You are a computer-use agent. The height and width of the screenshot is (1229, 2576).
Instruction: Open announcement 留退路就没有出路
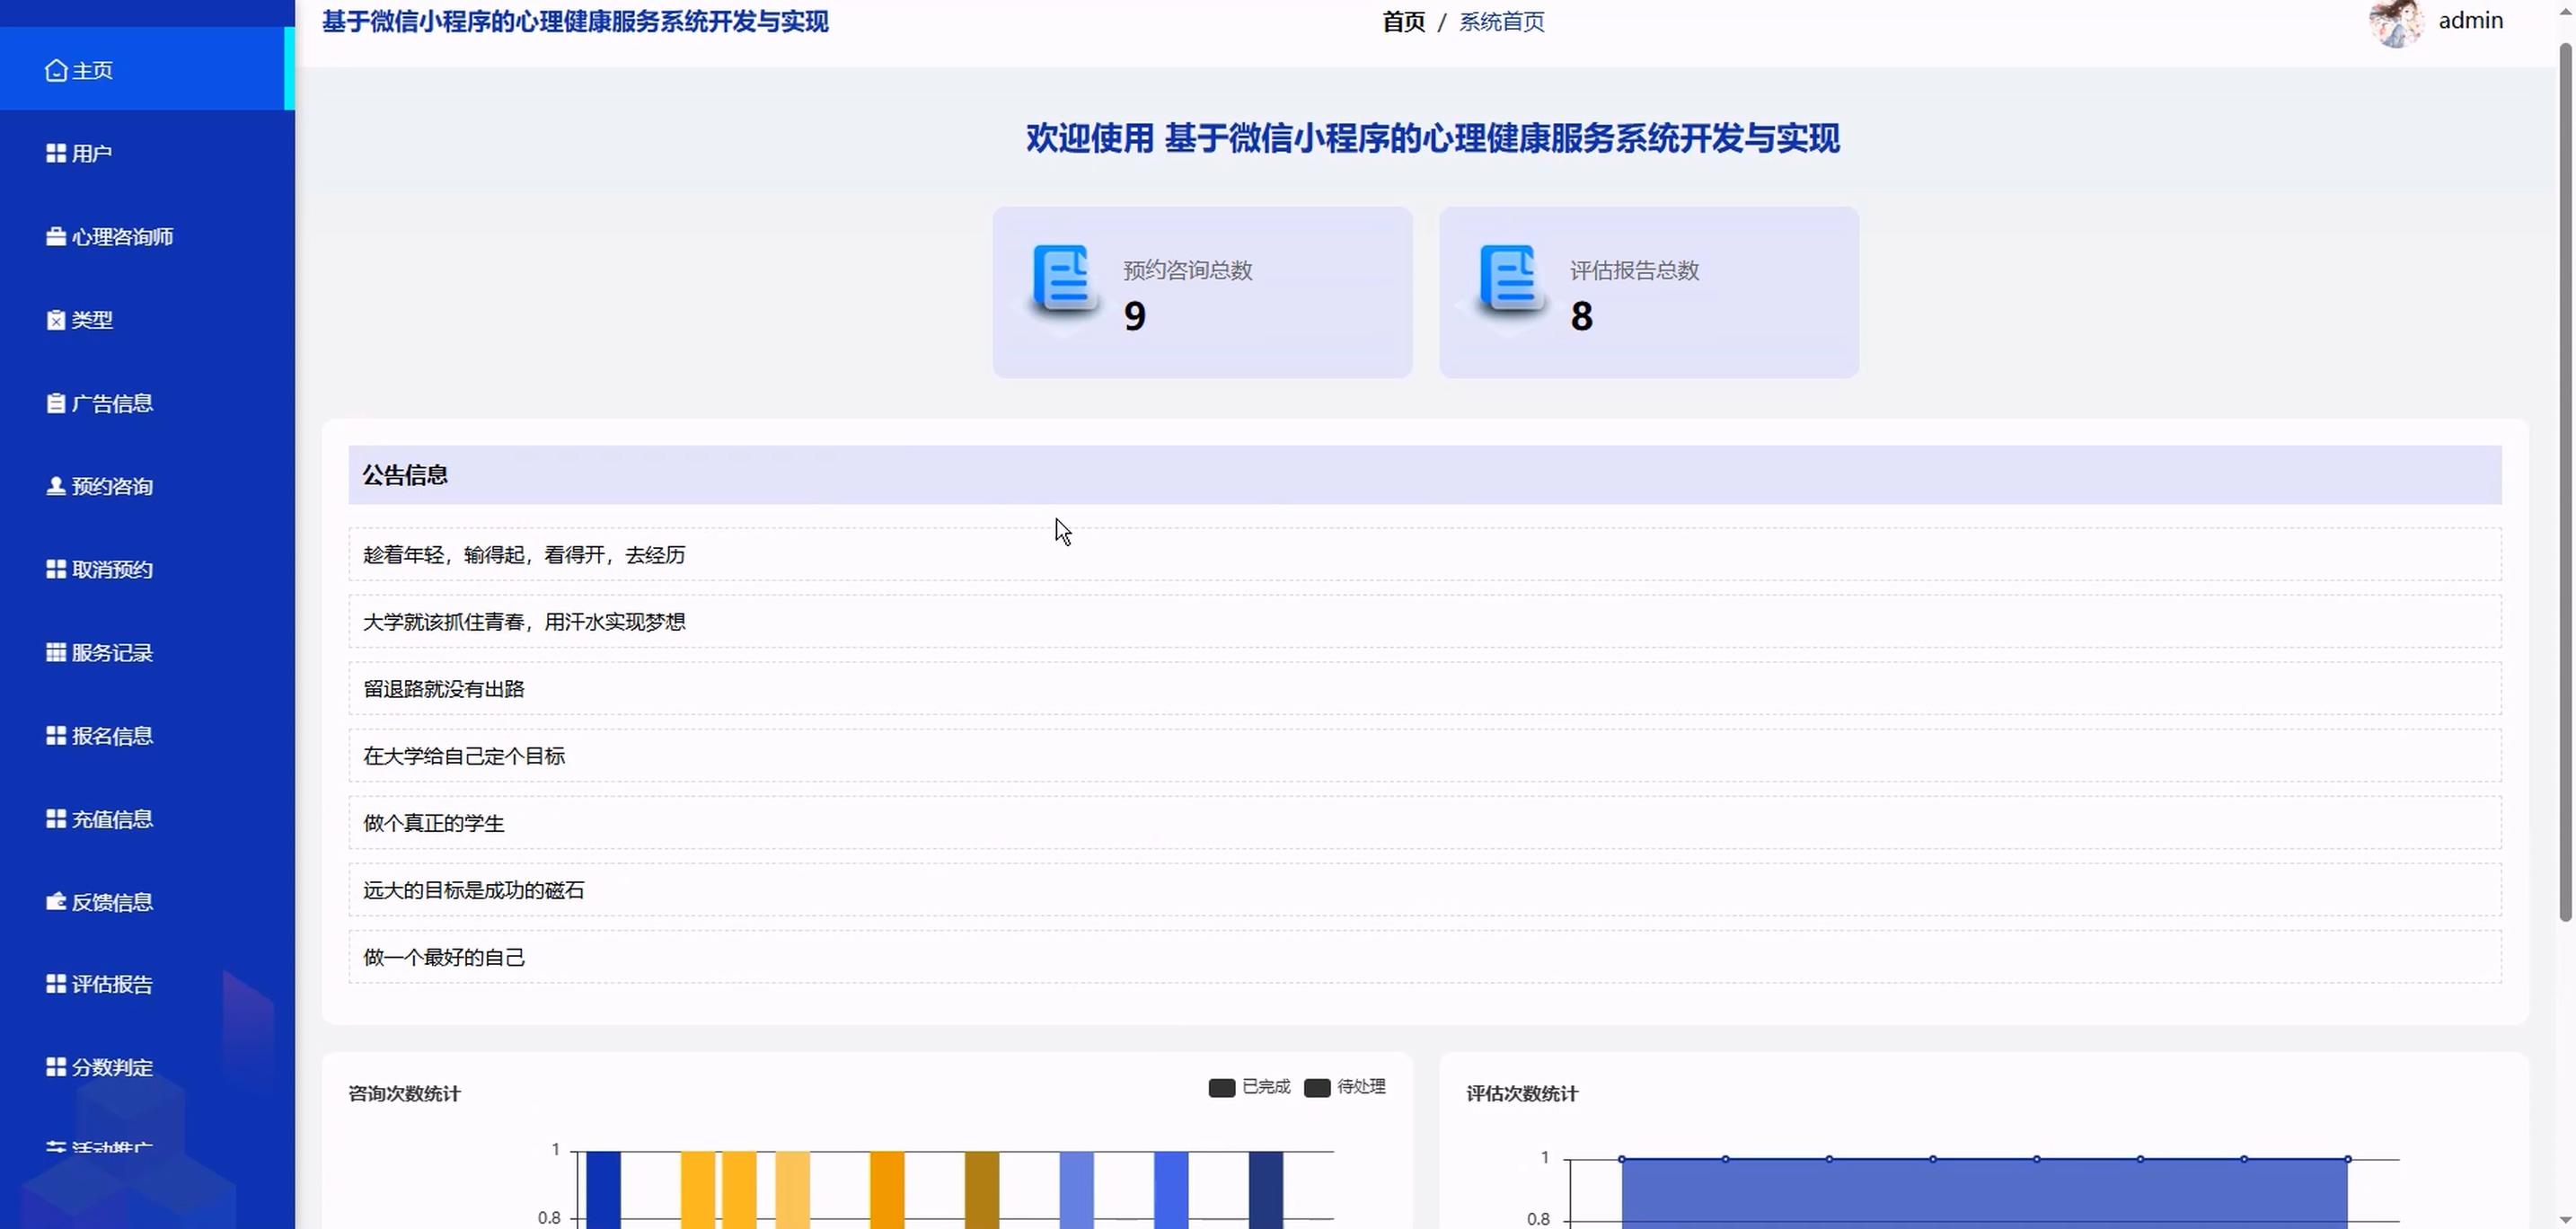click(444, 689)
